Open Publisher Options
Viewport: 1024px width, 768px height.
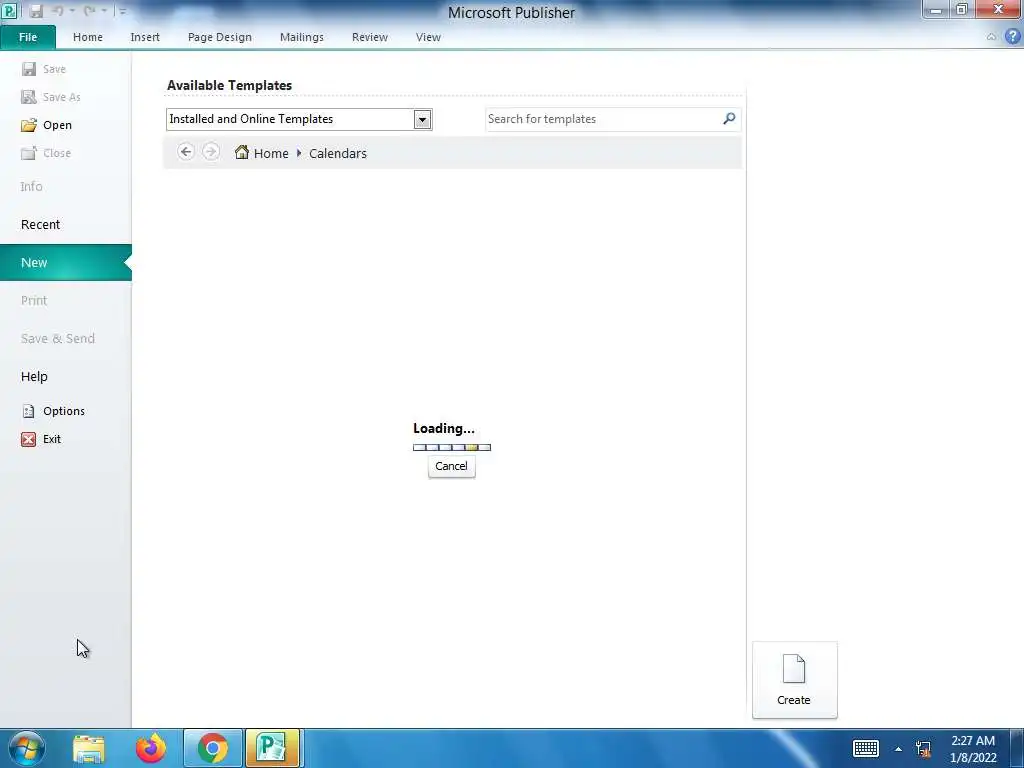(53, 411)
